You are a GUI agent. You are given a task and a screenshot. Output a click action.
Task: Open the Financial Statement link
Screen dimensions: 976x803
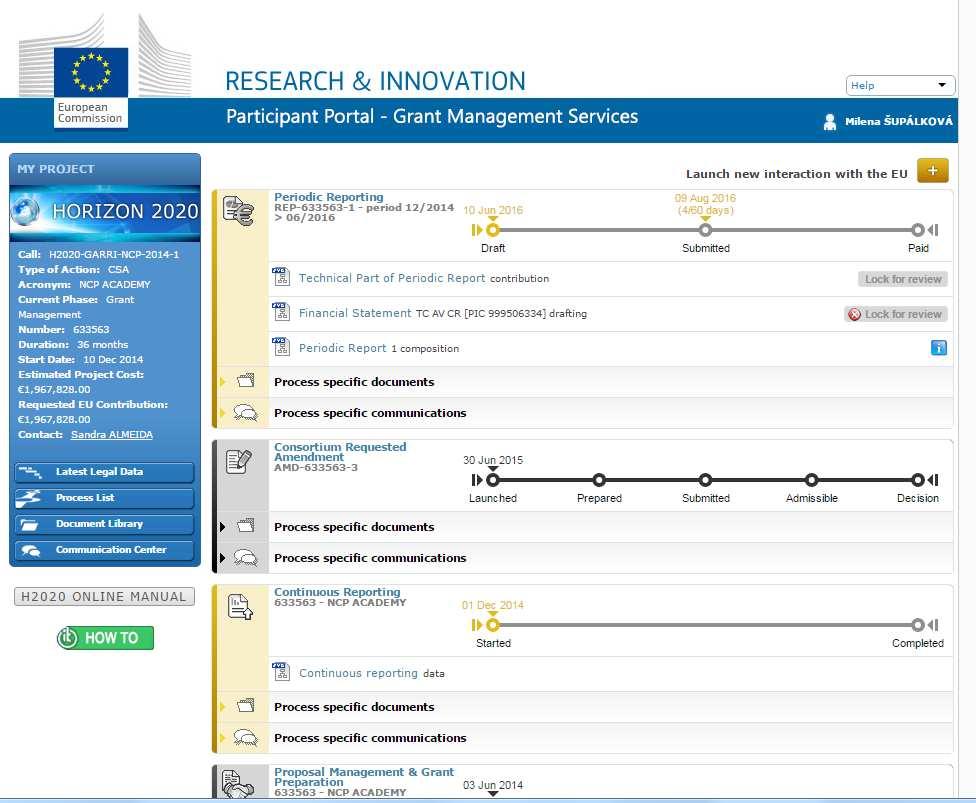pos(355,313)
